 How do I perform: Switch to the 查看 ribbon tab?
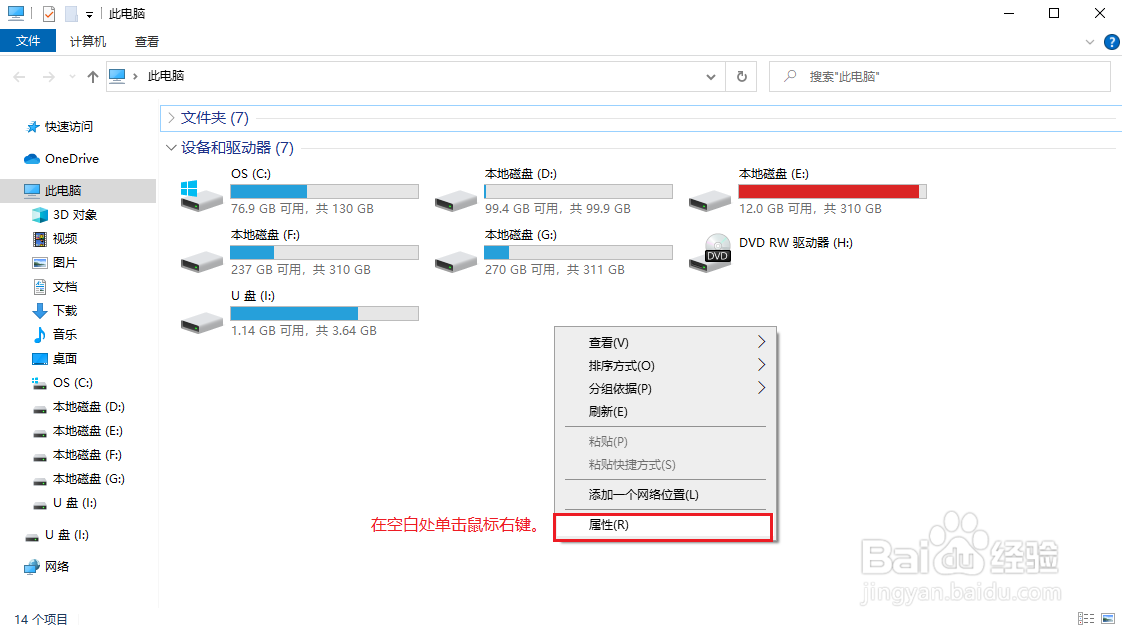tap(146, 41)
